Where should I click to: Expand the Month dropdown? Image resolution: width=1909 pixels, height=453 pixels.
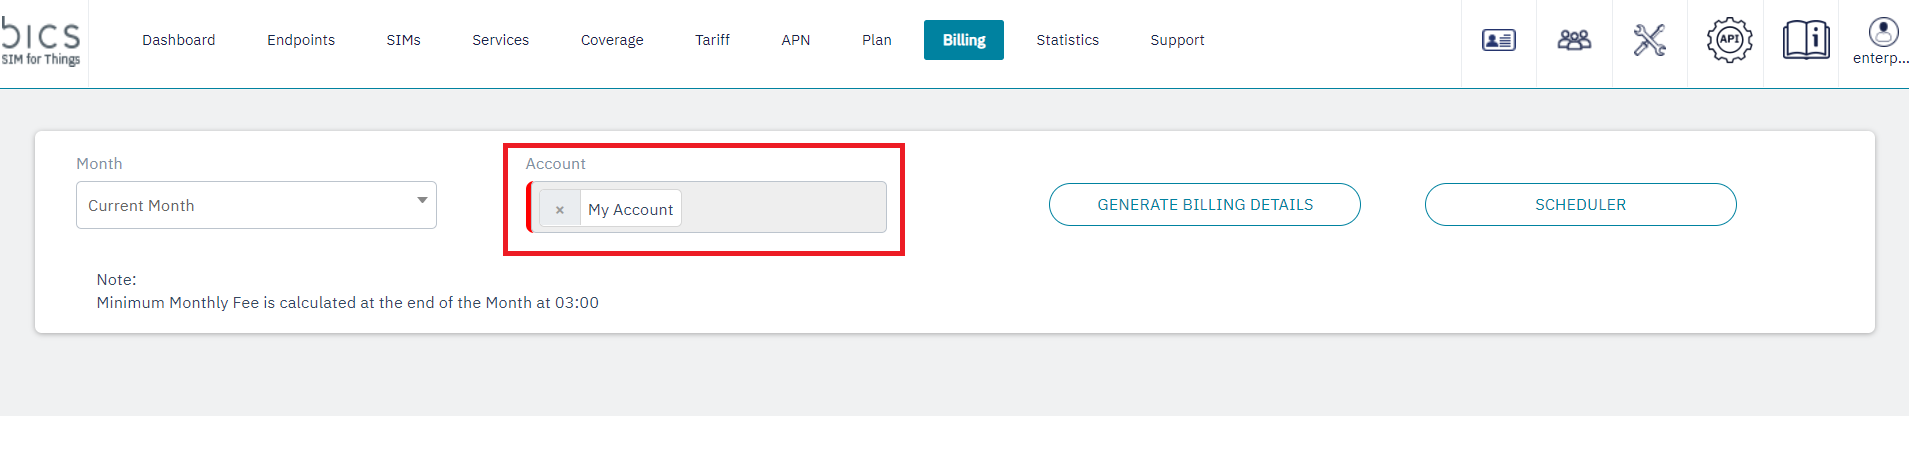point(256,205)
